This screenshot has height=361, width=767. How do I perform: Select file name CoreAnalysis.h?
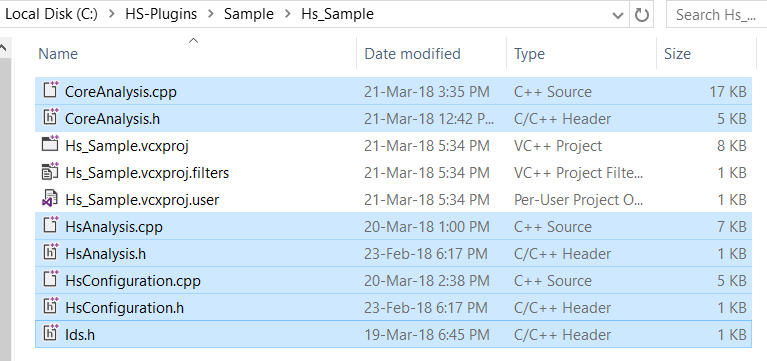pyautogui.click(x=113, y=119)
